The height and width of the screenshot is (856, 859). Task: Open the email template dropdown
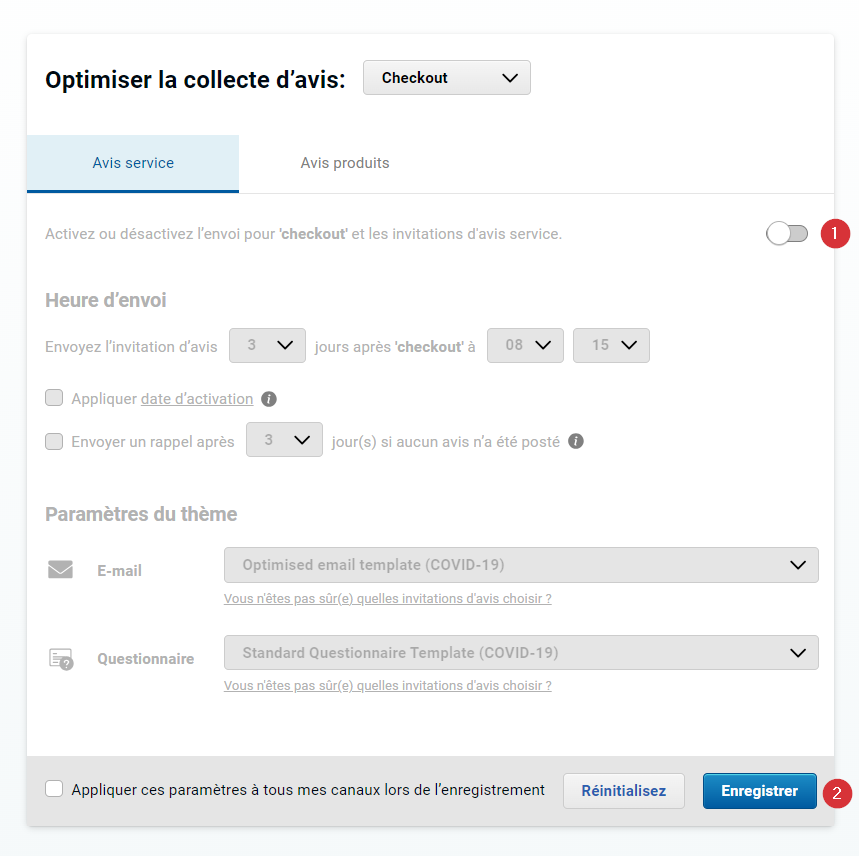tap(521, 565)
